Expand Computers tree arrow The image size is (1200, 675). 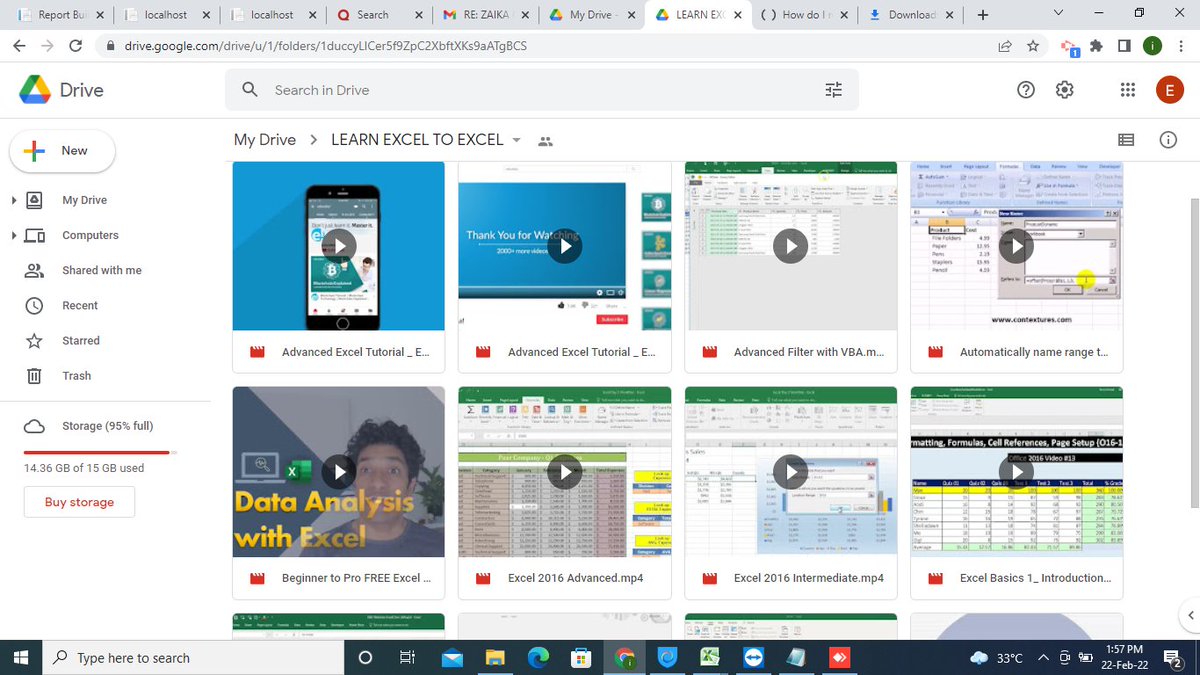[x=14, y=235]
